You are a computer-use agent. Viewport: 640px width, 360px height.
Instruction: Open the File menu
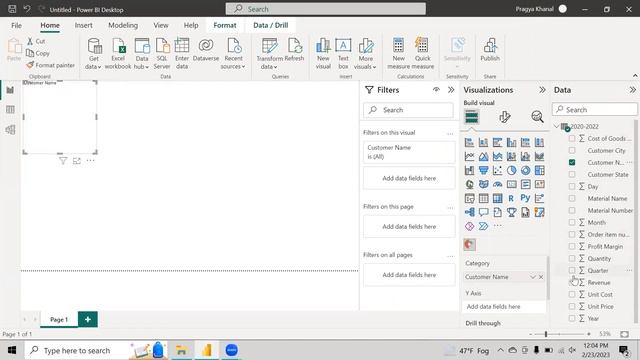pos(16,25)
